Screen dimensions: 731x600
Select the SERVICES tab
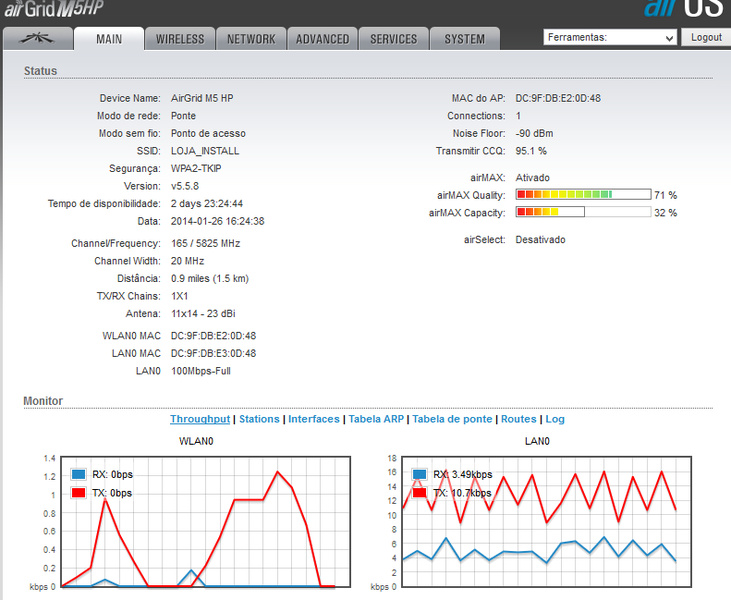(x=394, y=39)
